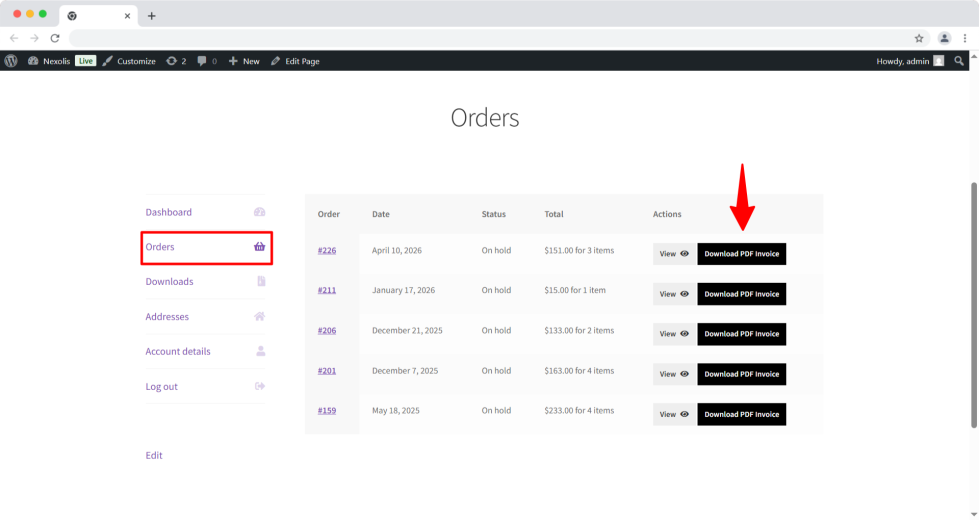This screenshot has width=979, height=520.
Task: Open the Howdy, admin account menu
Action: click(x=910, y=61)
